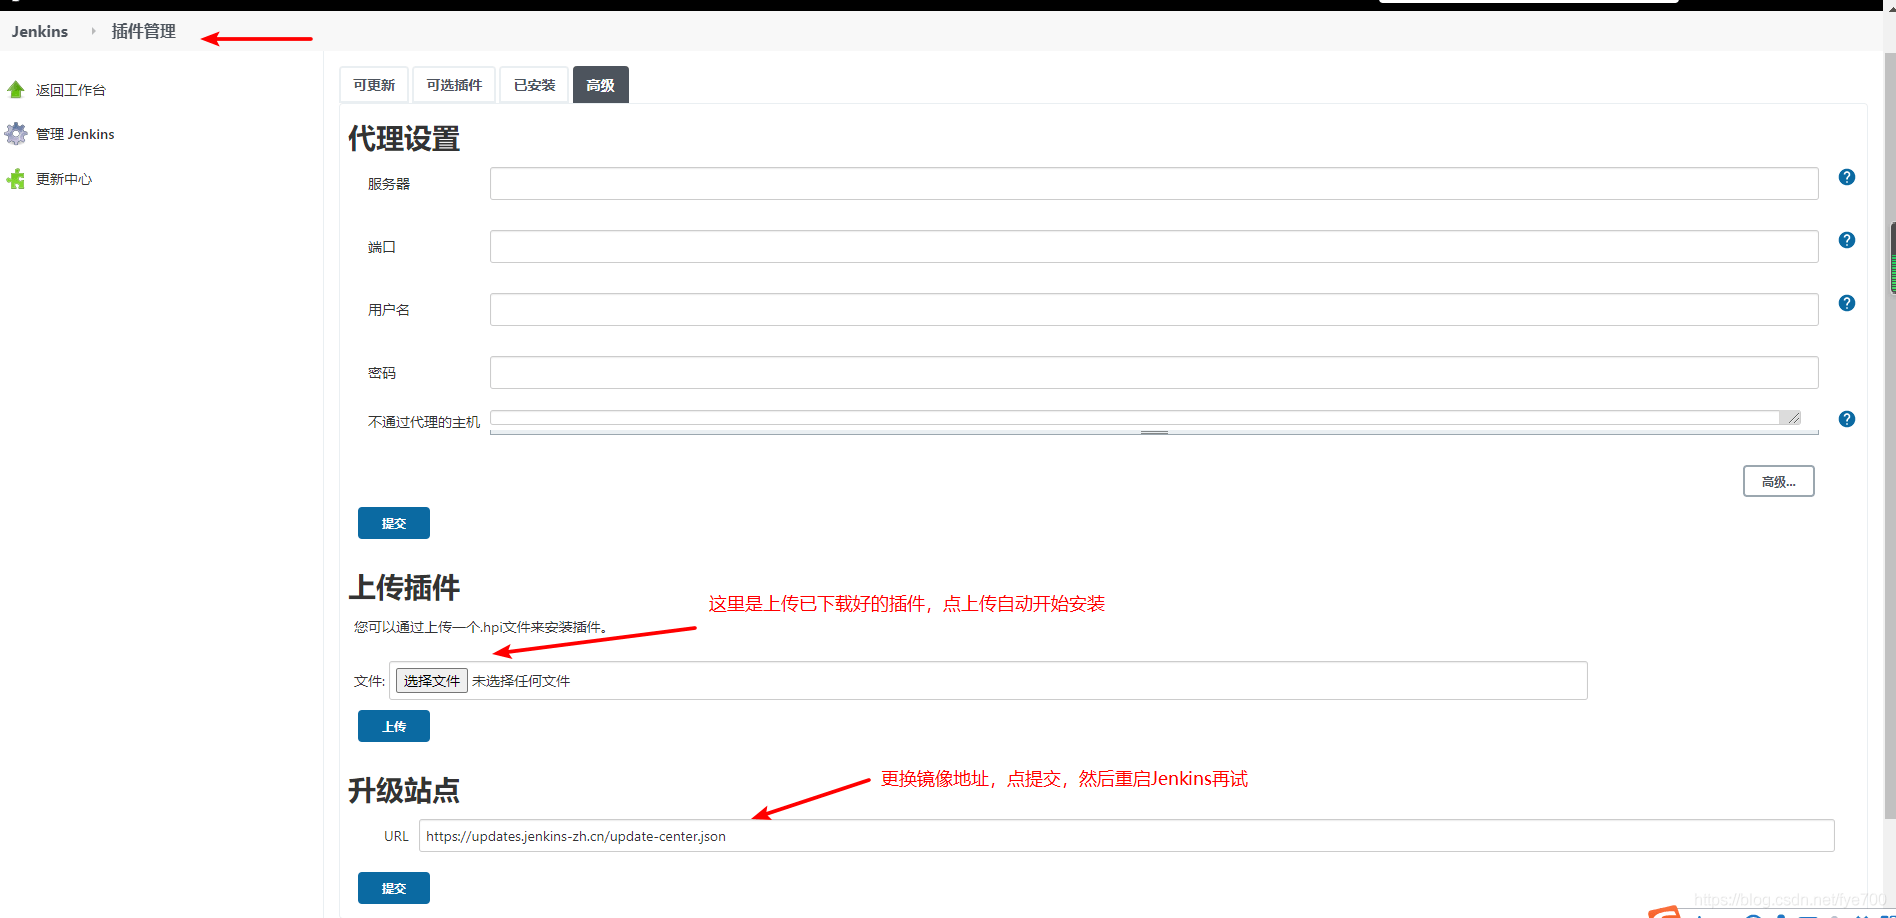Click the 上传 button

(x=394, y=726)
